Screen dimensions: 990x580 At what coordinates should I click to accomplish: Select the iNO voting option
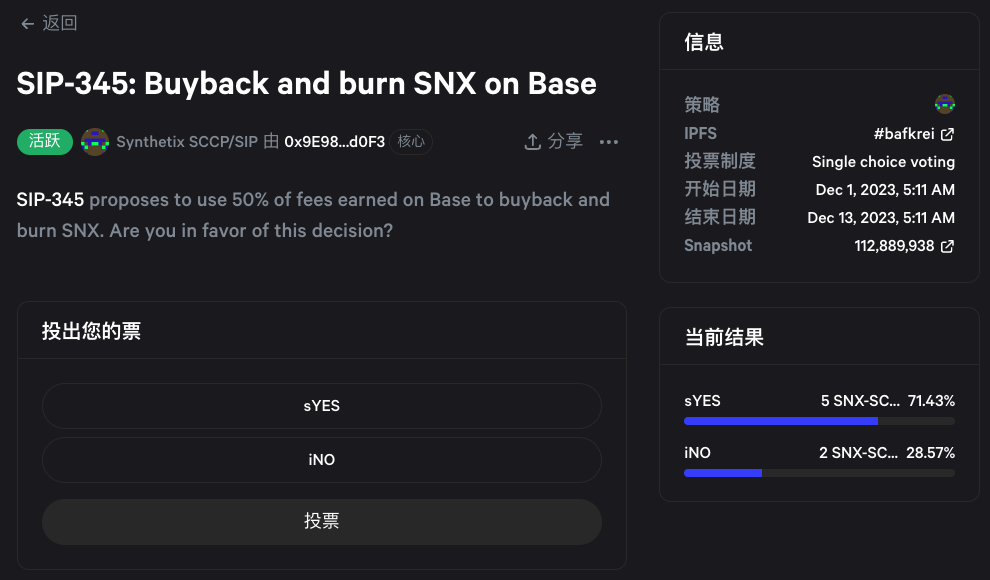coord(321,460)
